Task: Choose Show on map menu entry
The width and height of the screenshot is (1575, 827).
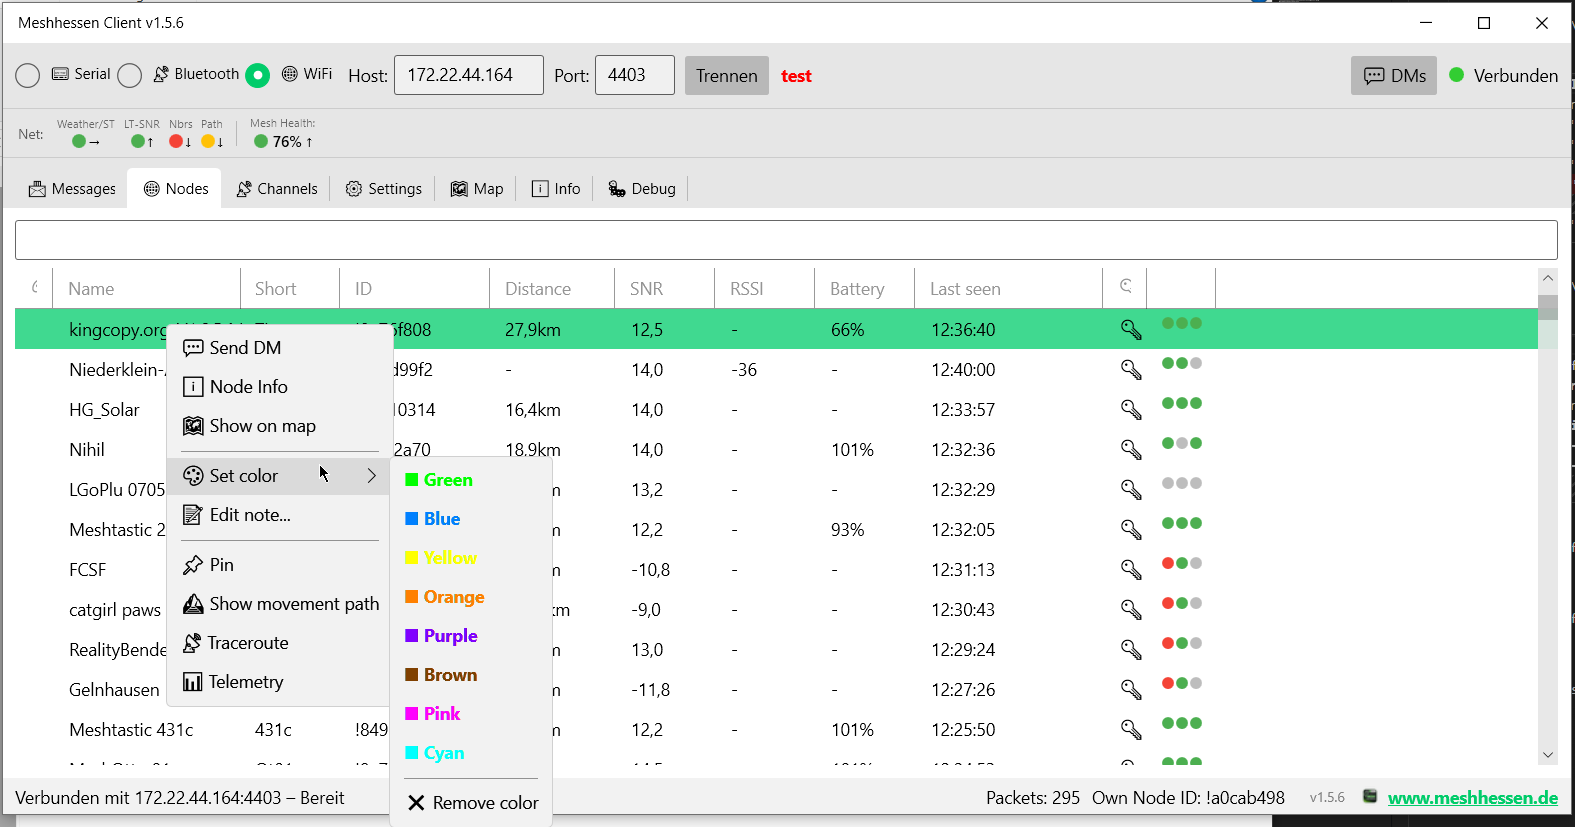Action: (280, 426)
